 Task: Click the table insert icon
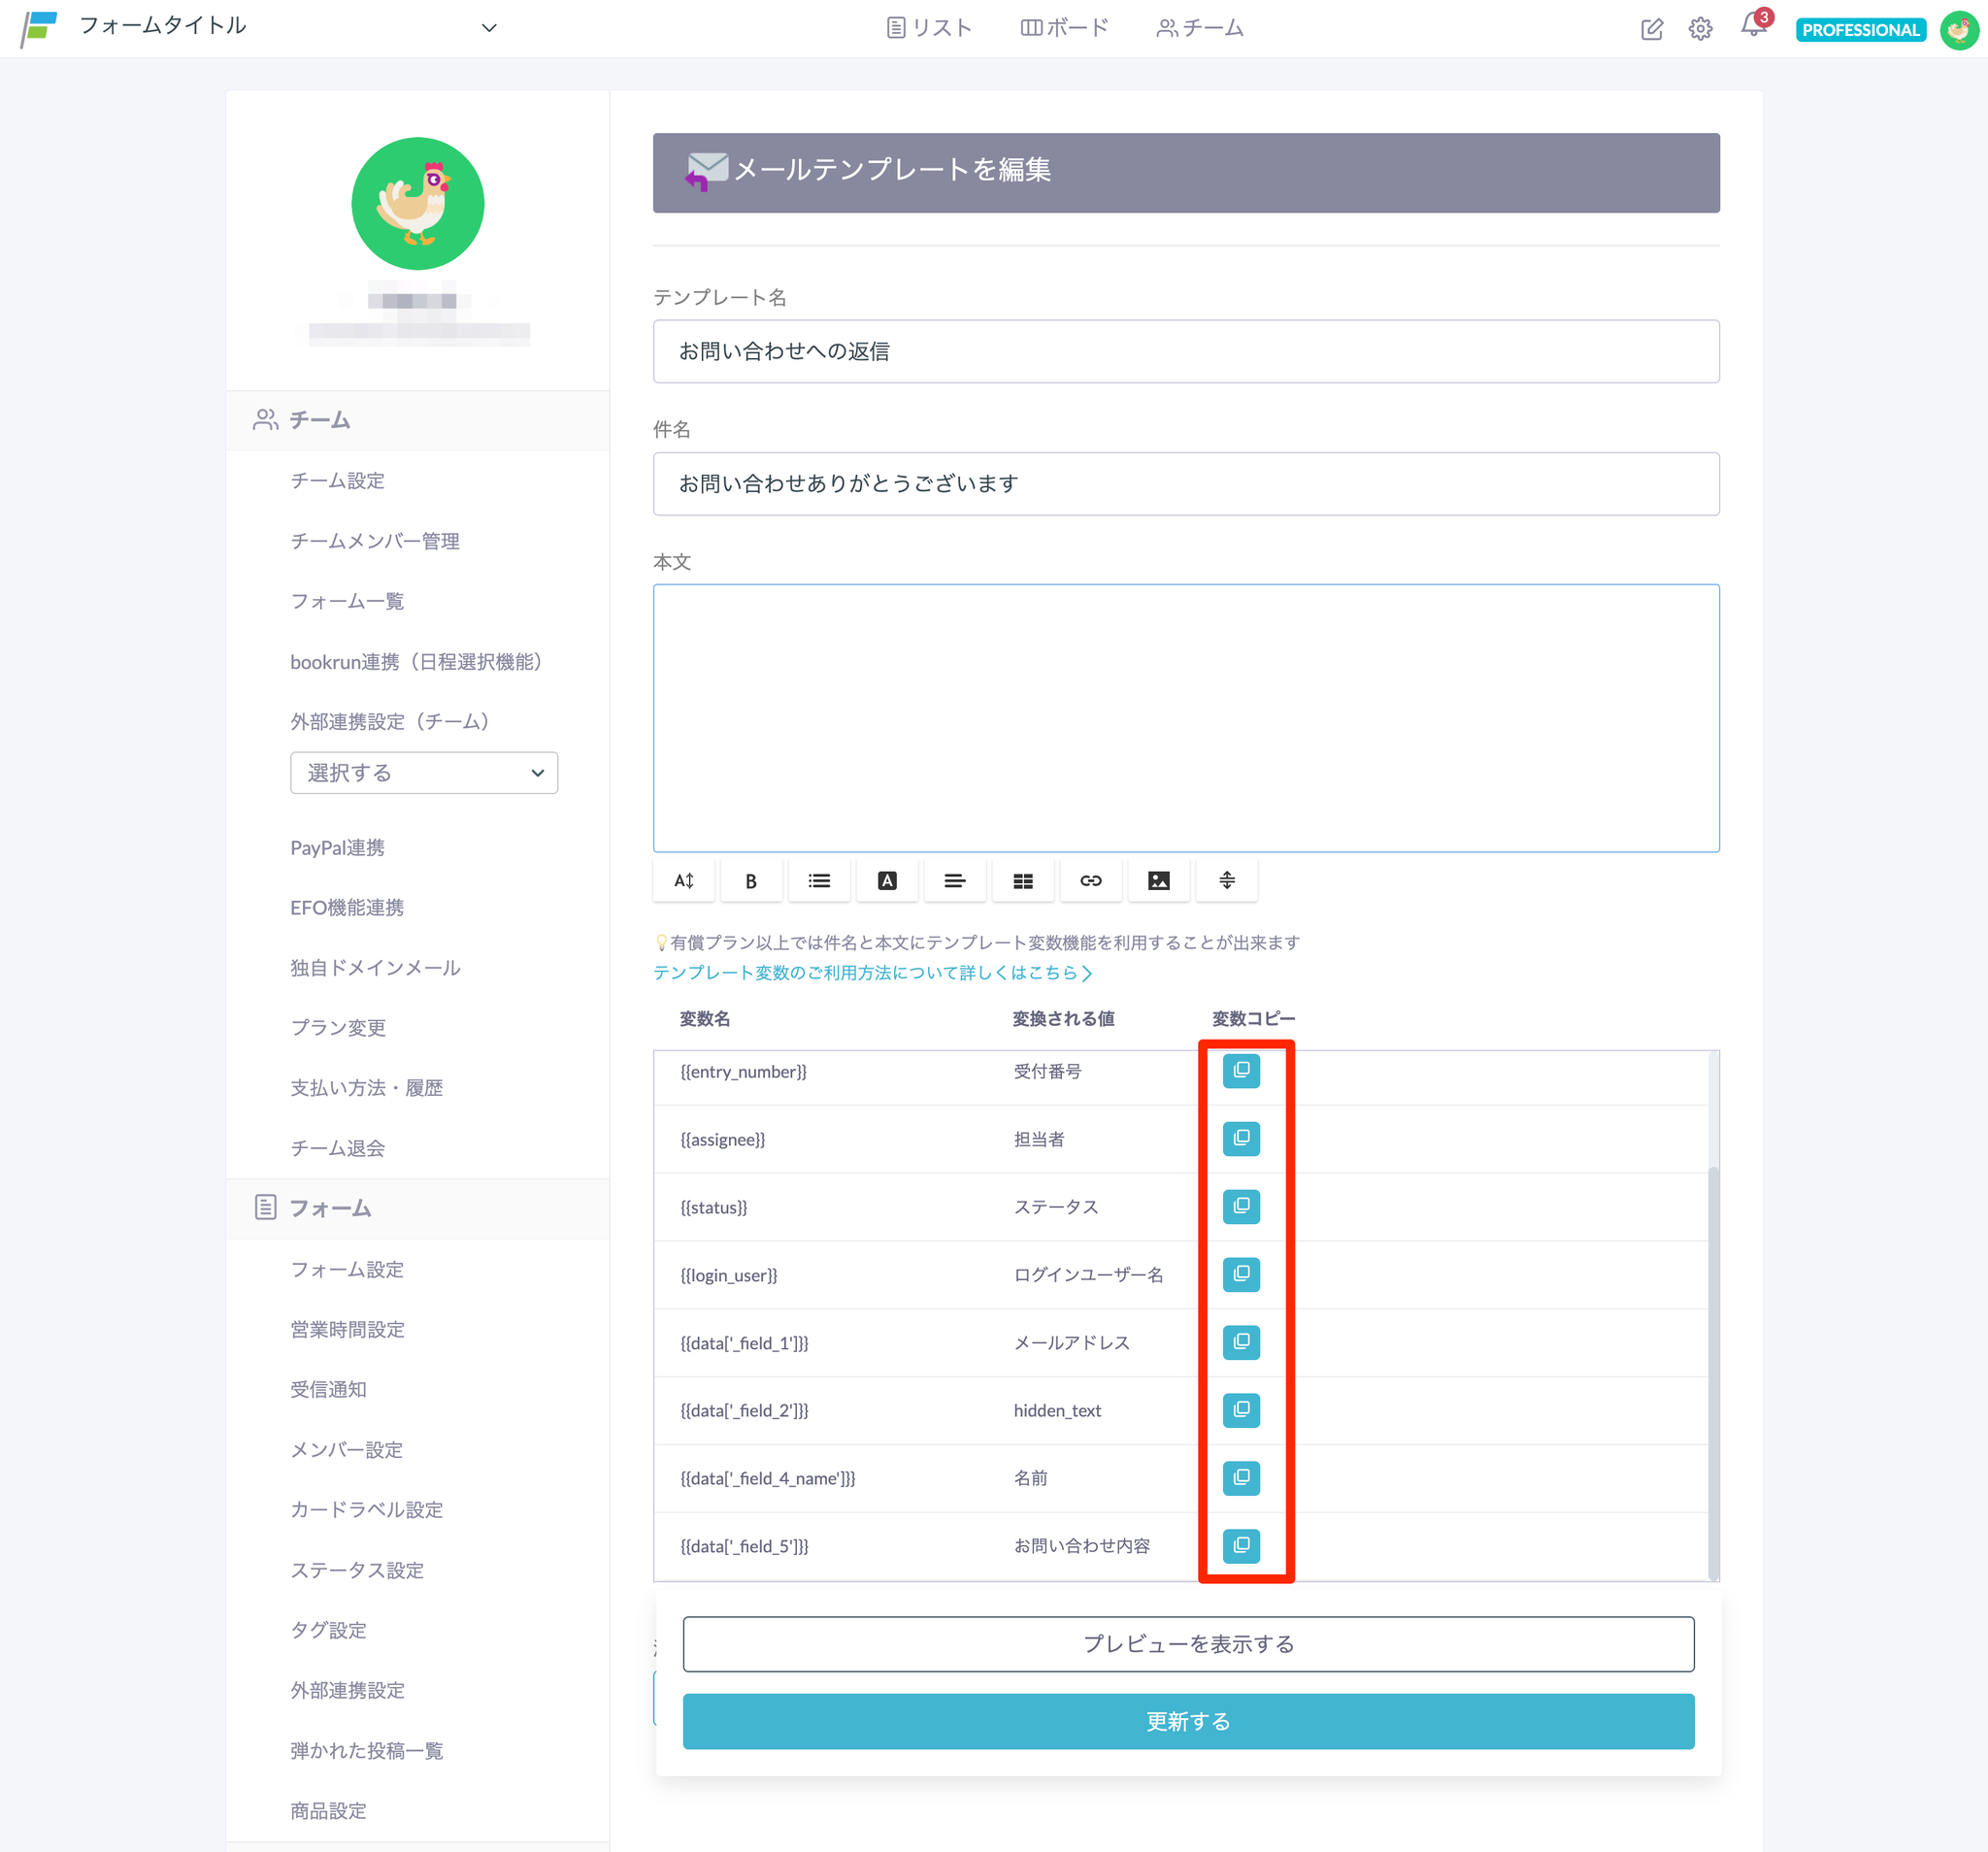(x=1022, y=881)
